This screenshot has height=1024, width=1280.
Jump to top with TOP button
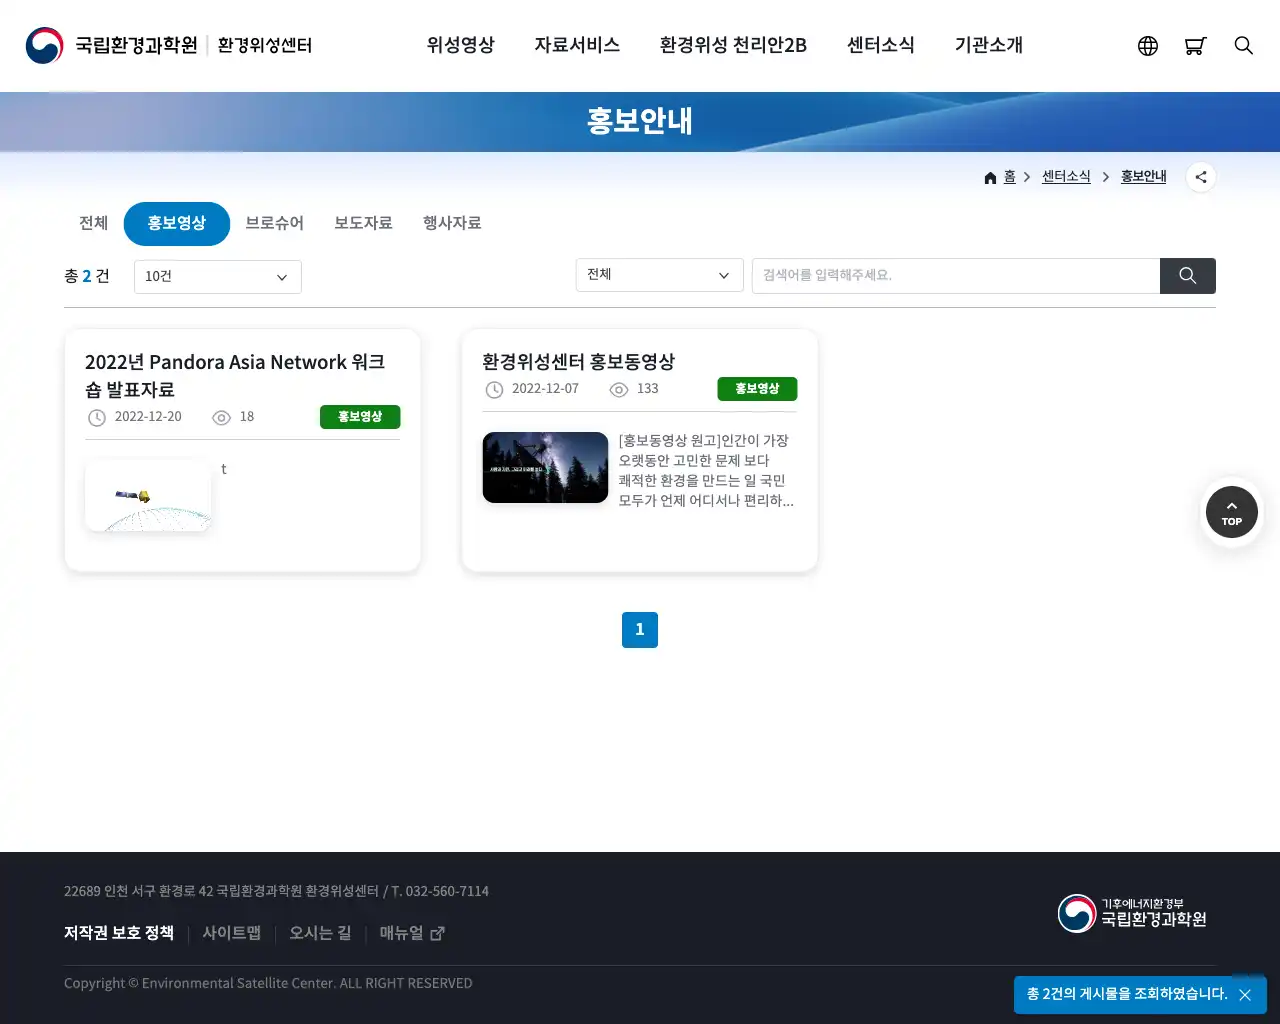(x=1232, y=512)
